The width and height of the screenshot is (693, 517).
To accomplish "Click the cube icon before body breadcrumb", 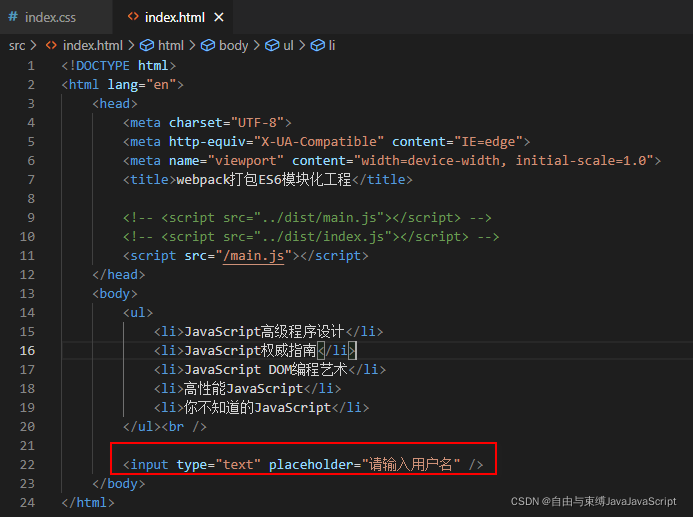I will tap(208, 46).
